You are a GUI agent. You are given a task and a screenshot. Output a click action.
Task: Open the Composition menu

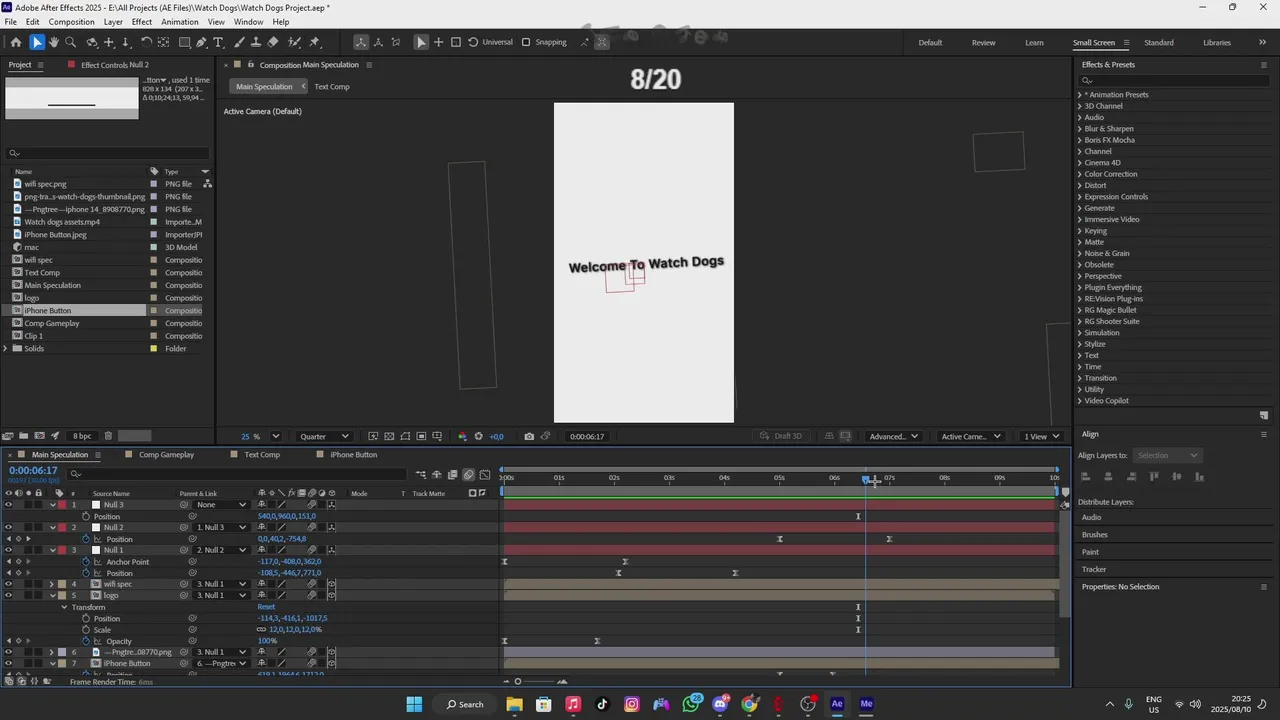point(72,22)
